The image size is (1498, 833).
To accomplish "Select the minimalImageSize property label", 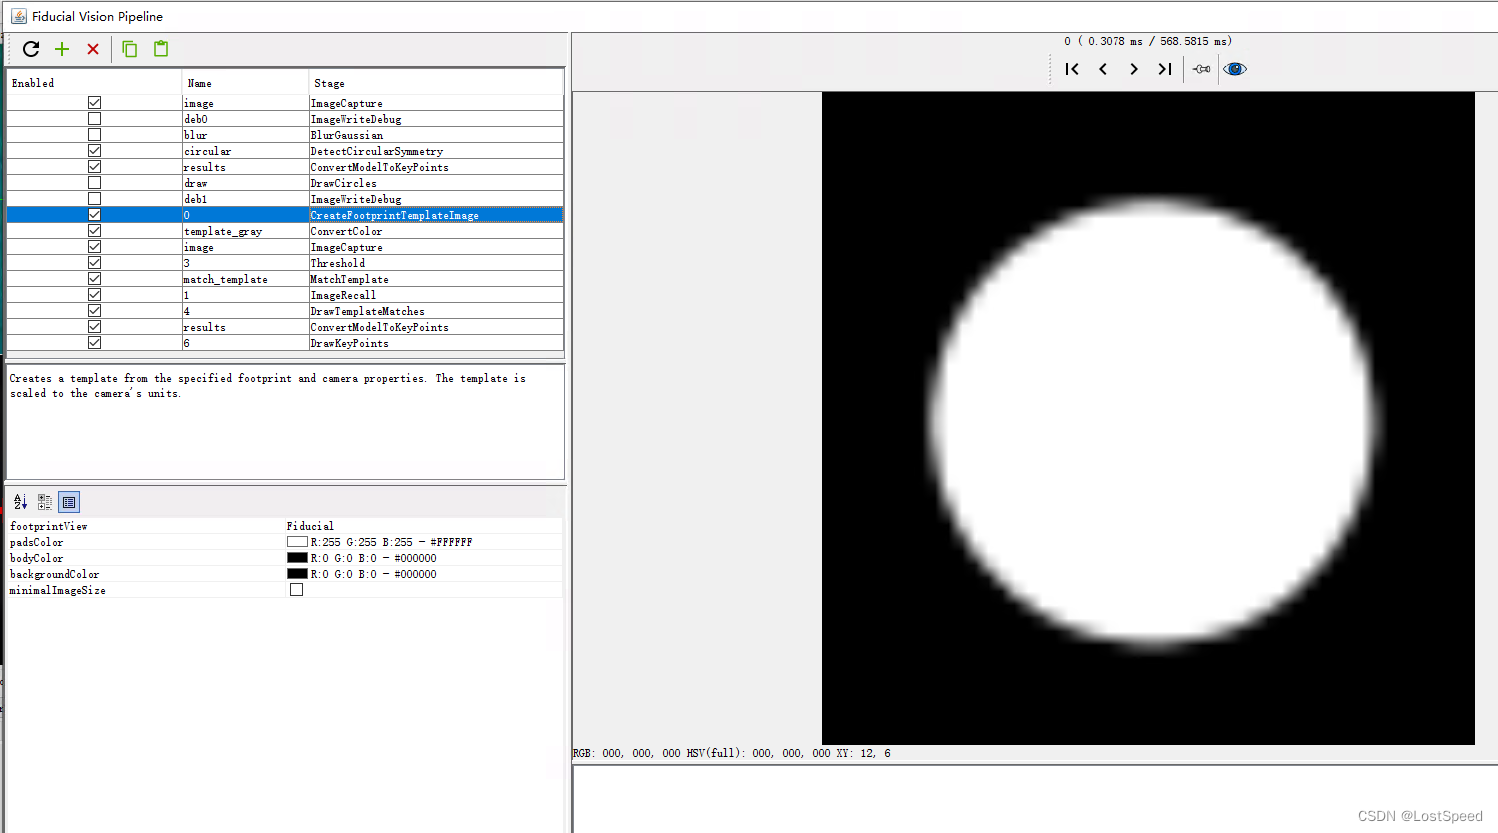I will pos(57,590).
